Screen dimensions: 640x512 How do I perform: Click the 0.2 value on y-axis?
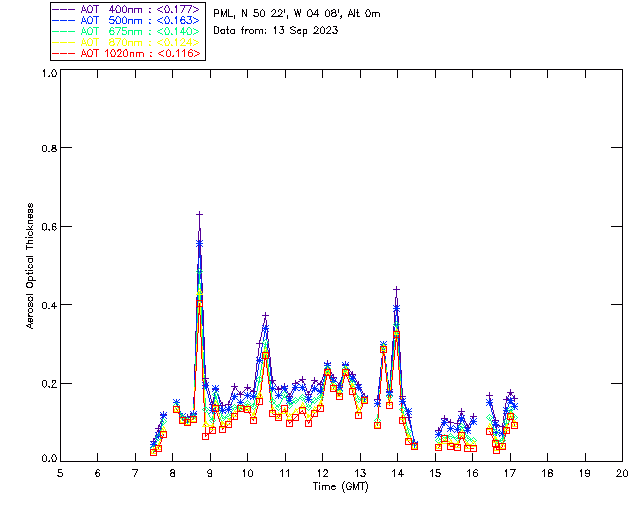[x=49, y=384]
